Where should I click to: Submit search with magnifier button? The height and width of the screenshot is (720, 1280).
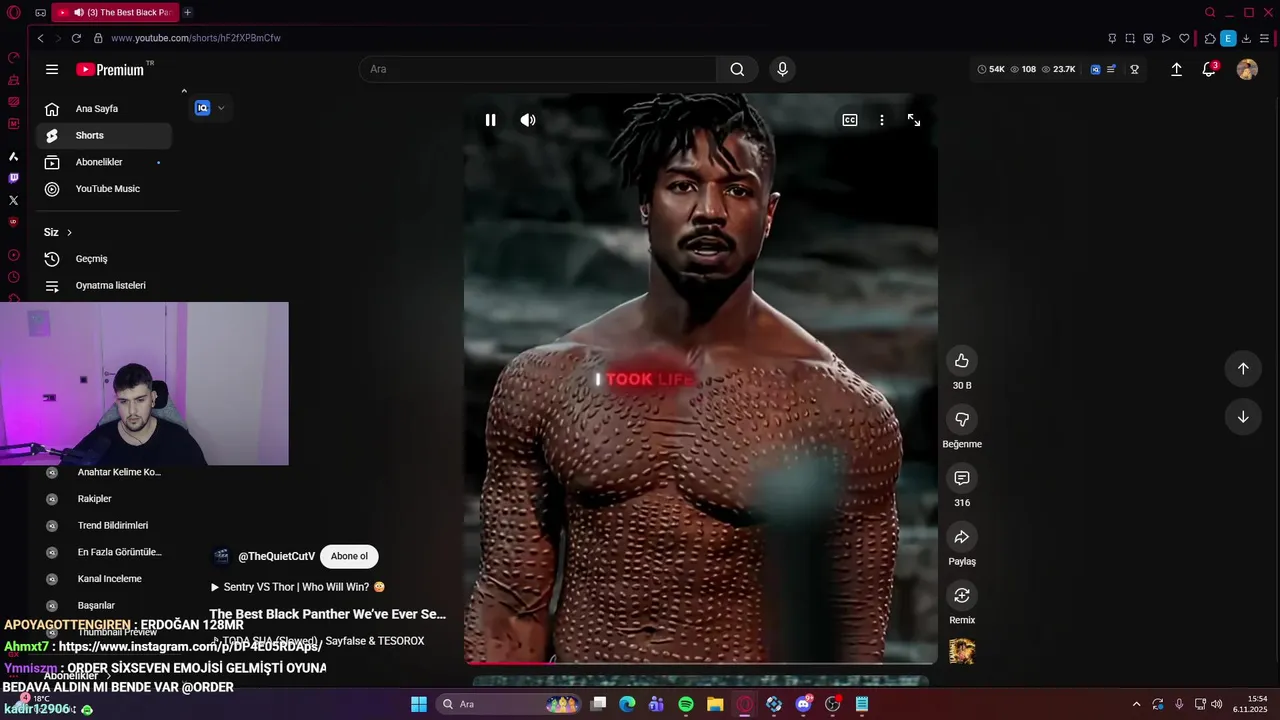pyautogui.click(x=737, y=69)
